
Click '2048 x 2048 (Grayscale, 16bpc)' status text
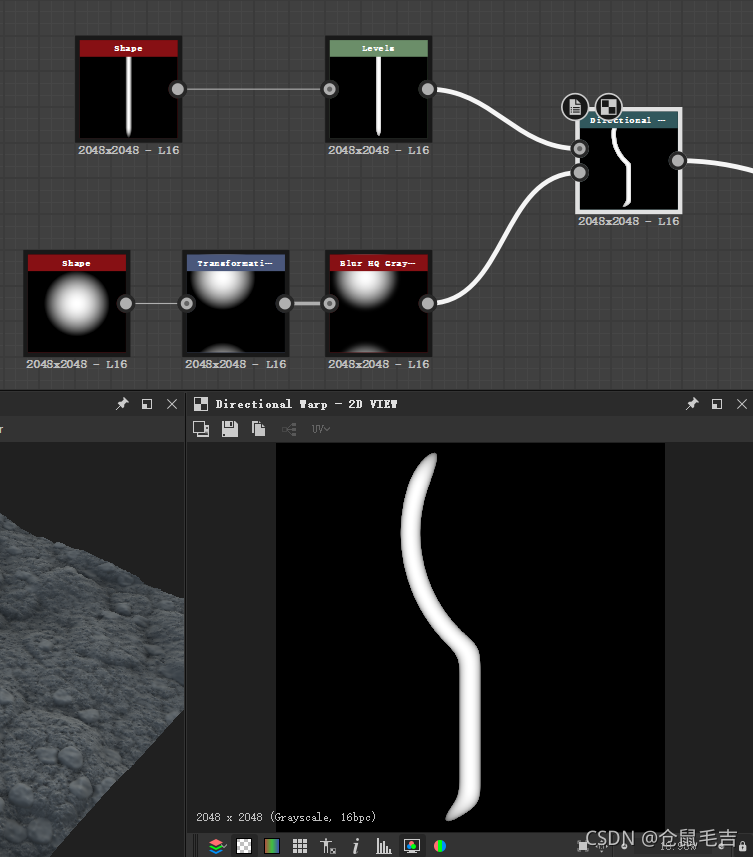click(x=286, y=817)
